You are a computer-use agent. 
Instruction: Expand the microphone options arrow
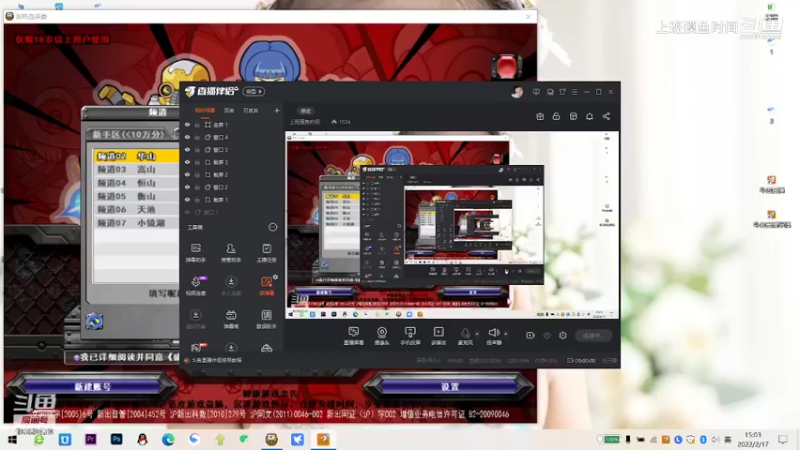click(x=477, y=334)
